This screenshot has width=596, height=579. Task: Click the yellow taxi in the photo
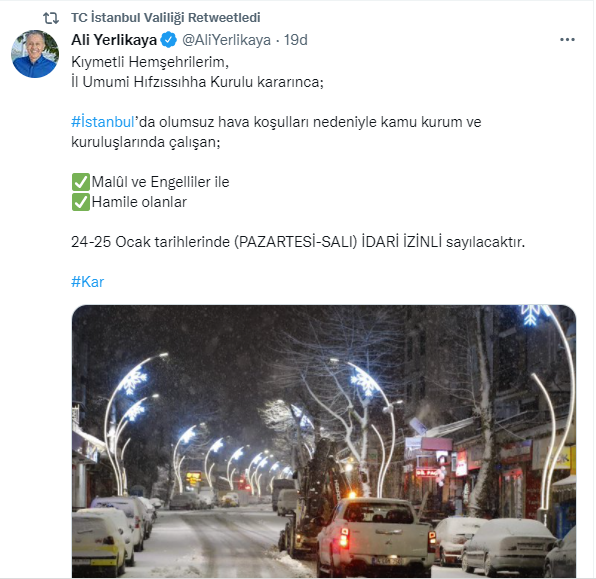pyautogui.click(x=100, y=544)
